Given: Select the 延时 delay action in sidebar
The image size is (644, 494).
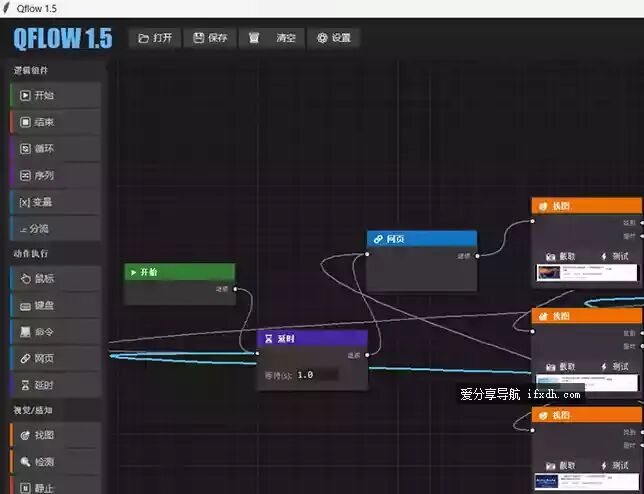Looking at the screenshot, I should 55,385.
